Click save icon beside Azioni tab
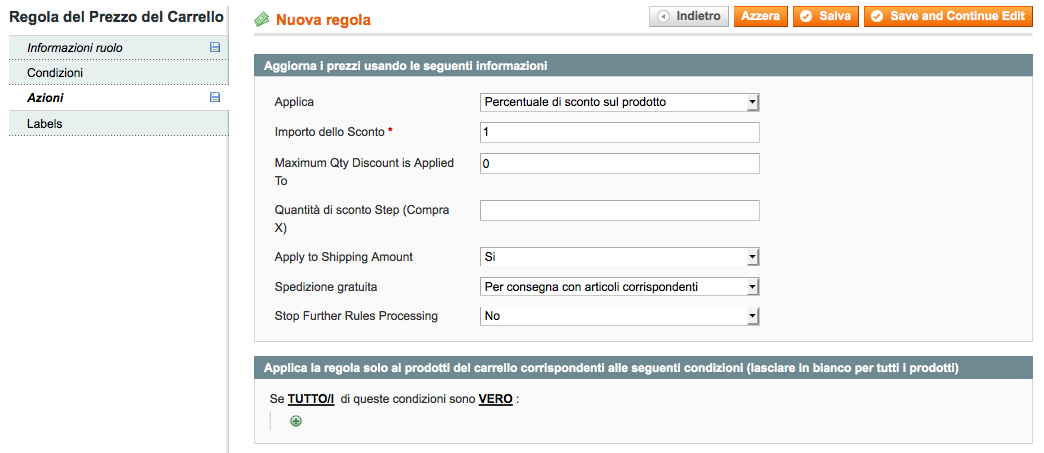The image size is (1044, 453). [215, 97]
